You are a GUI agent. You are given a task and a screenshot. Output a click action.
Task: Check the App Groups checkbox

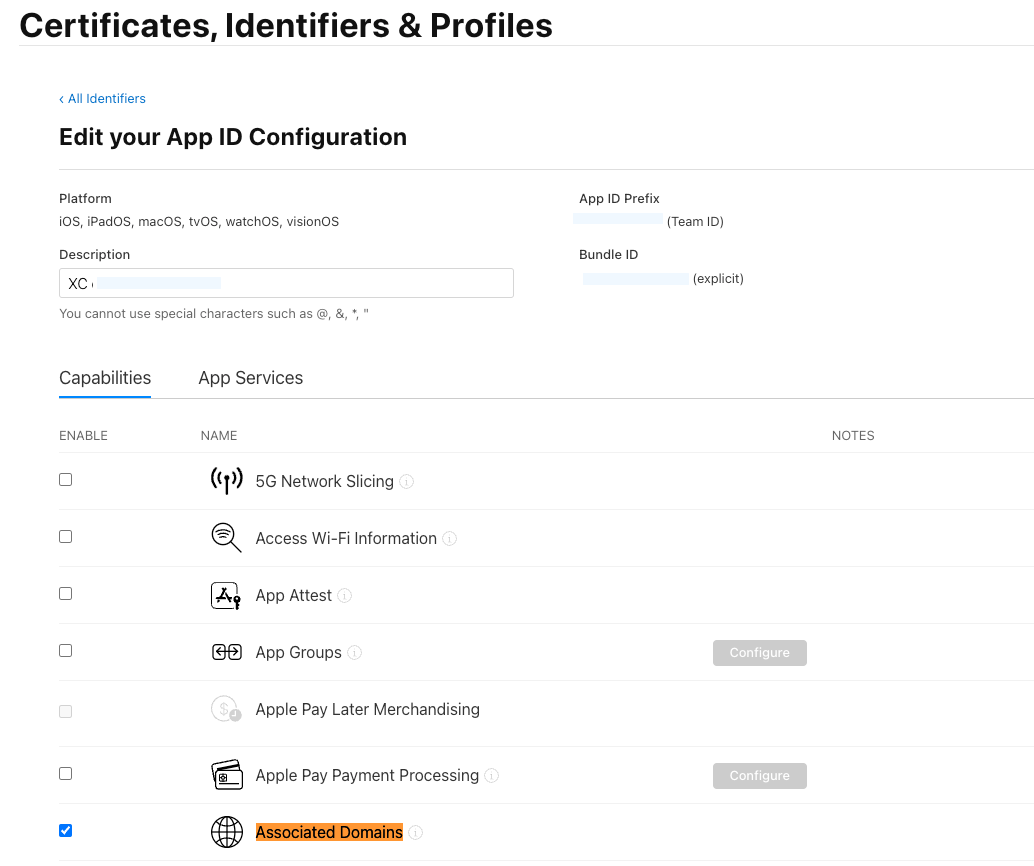pyautogui.click(x=65, y=650)
